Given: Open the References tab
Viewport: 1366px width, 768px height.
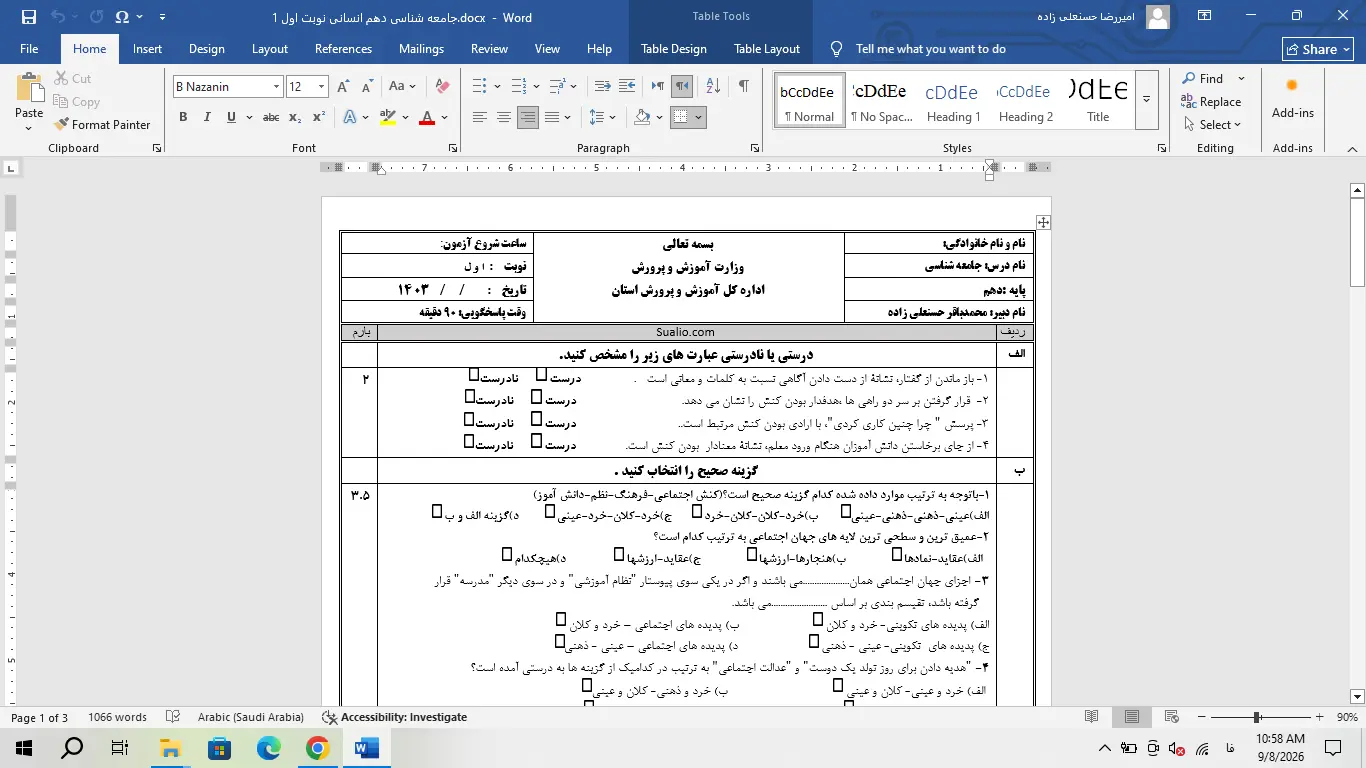Looking at the screenshot, I should [x=343, y=49].
